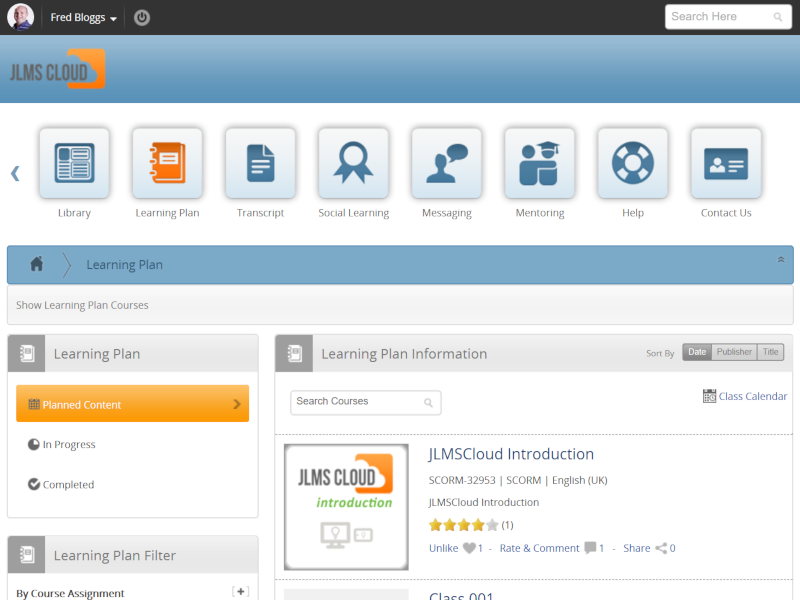Click the Learning Plan breadcrumb

tap(124, 265)
